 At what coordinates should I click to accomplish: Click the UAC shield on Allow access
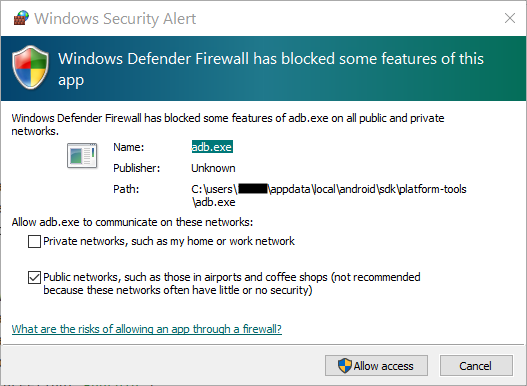click(344, 365)
